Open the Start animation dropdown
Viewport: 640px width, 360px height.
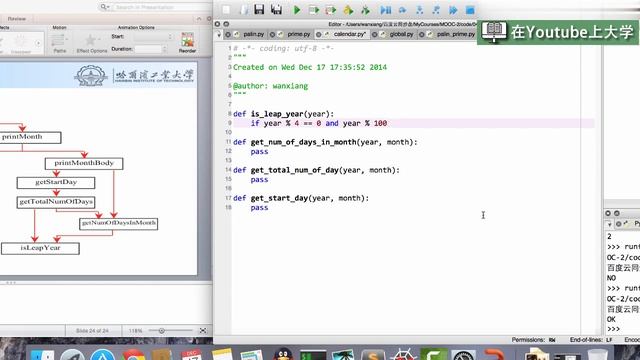coord(153,37)
